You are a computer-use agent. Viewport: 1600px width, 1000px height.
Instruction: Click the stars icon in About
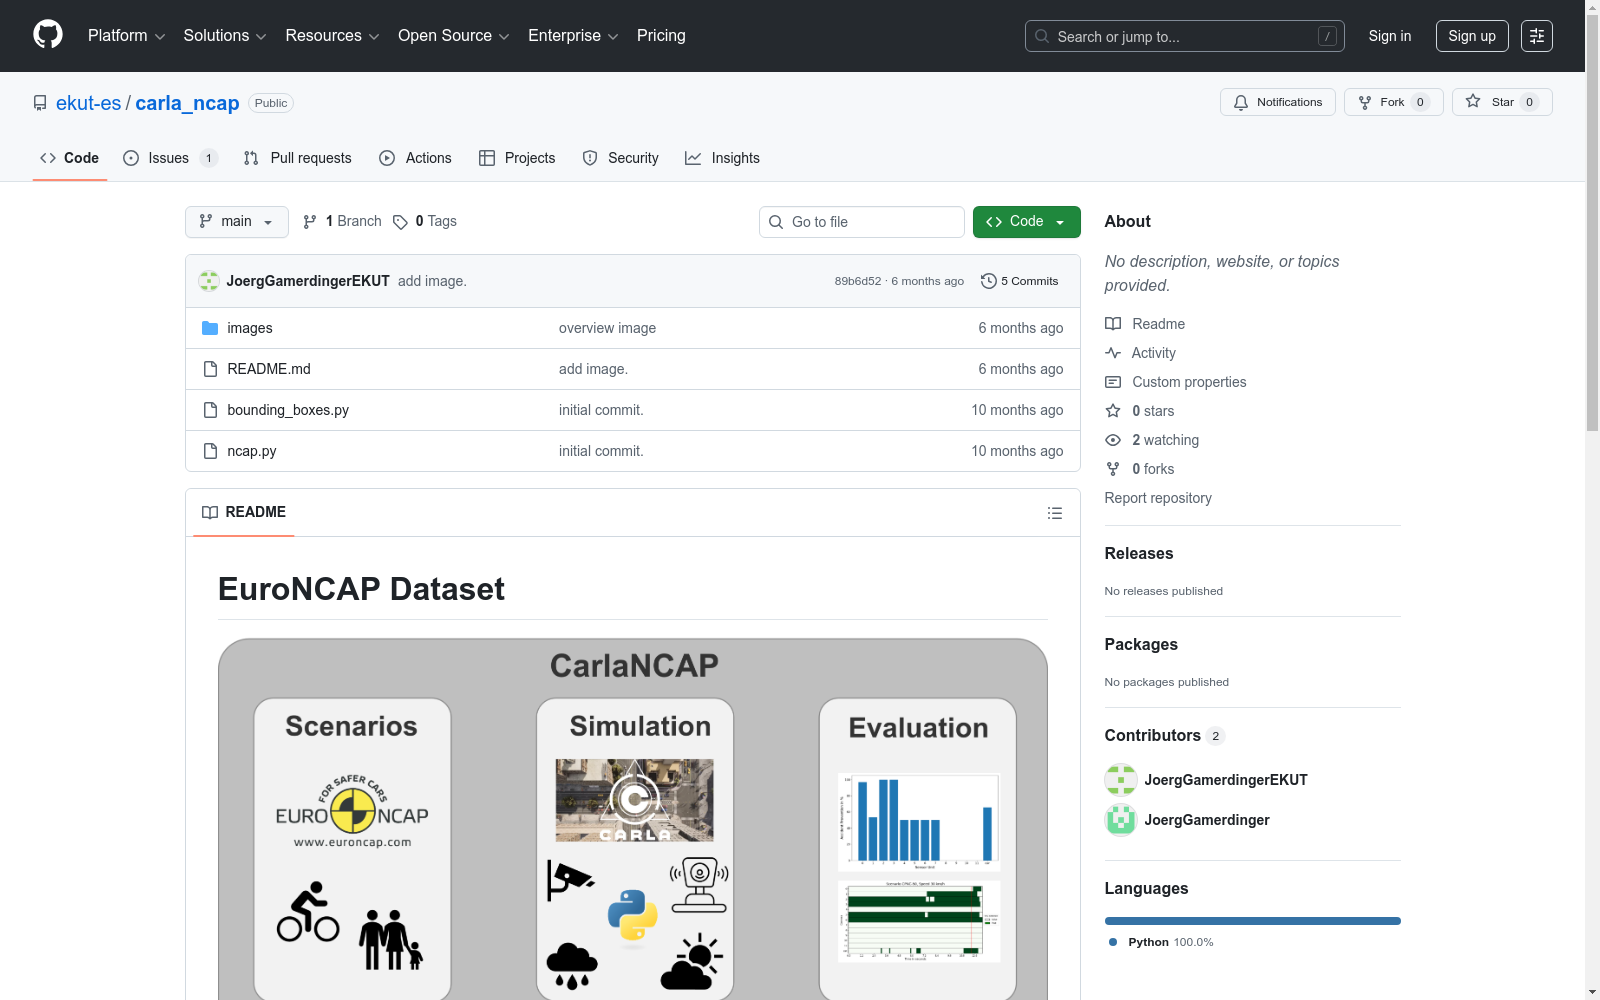(x=1113, y=411)
